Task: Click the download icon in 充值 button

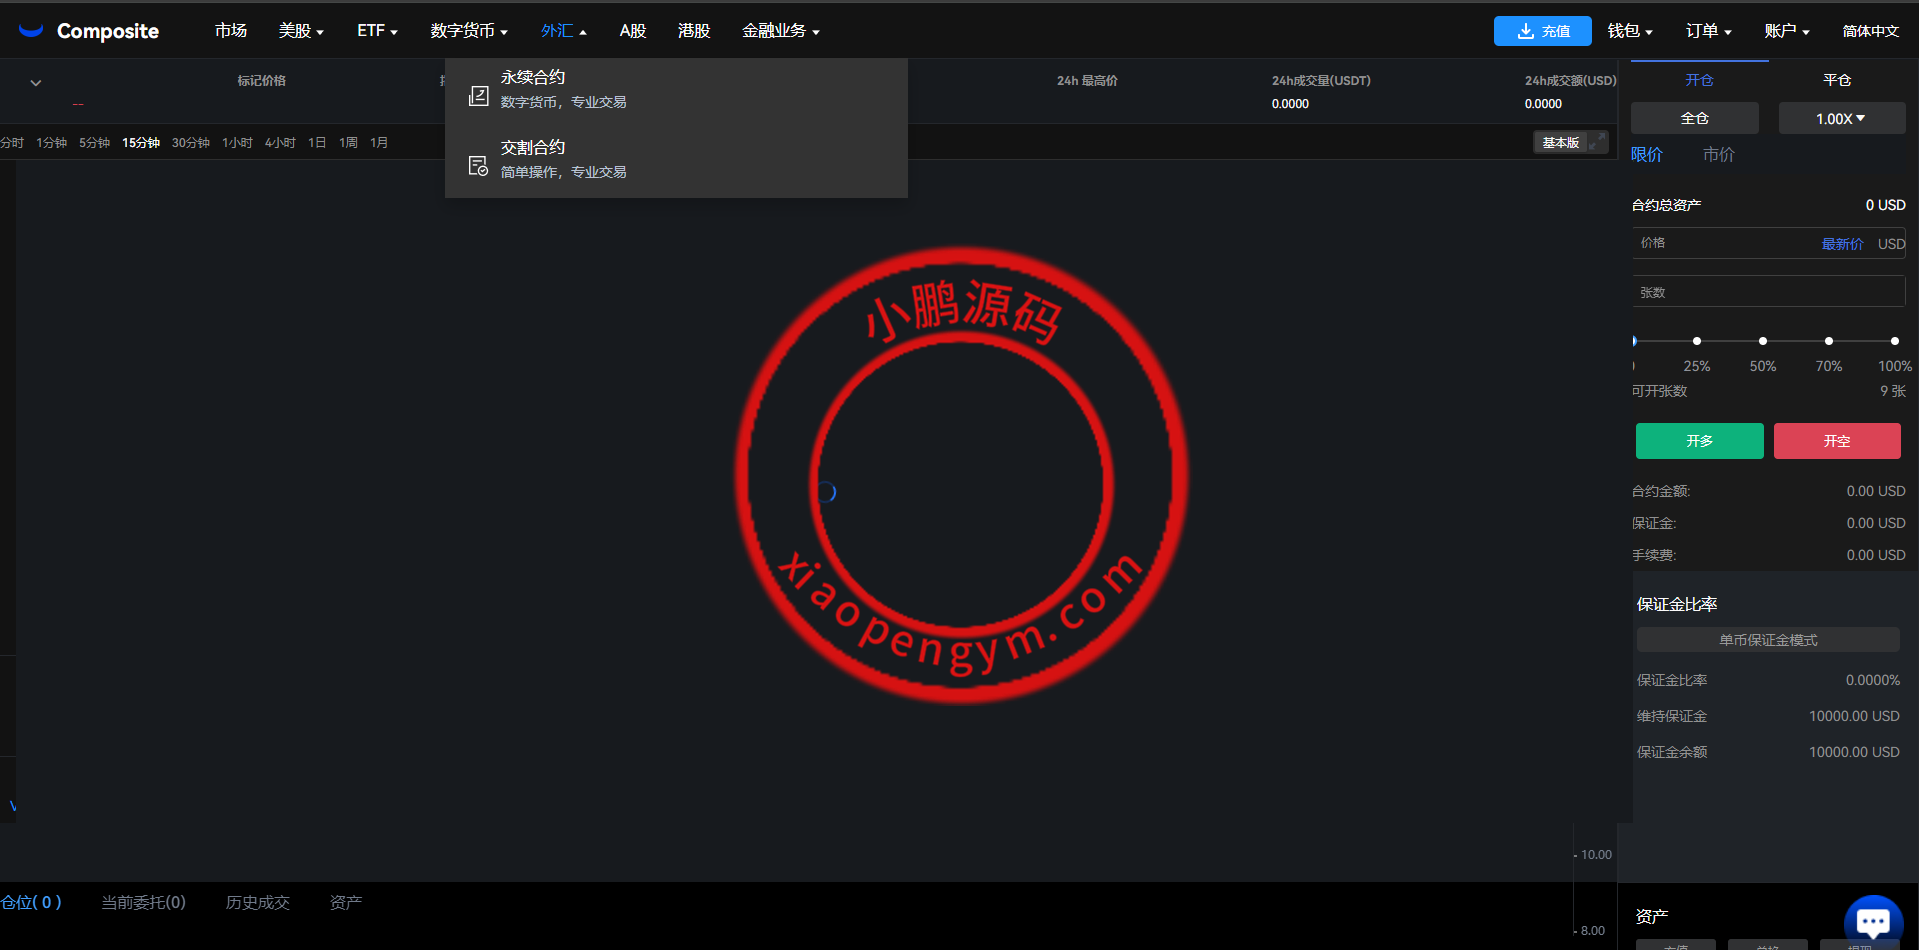Action: click(x=1526, y=31)
